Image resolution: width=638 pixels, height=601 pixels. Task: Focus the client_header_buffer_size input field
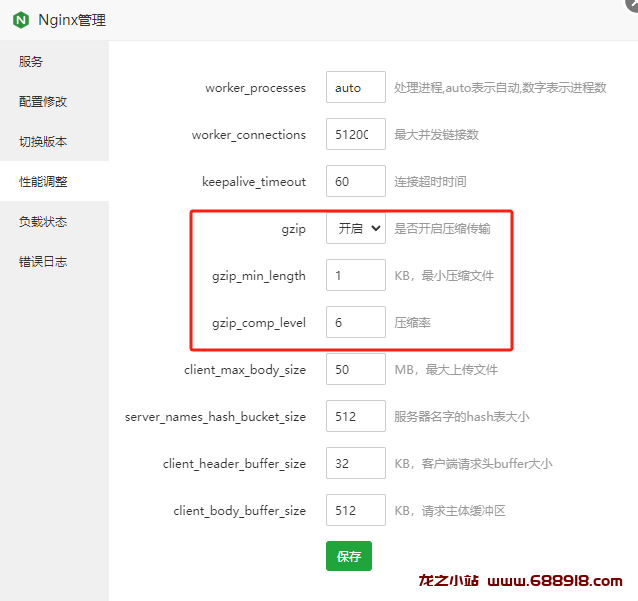pyautogui.click(x=356, y=463)
